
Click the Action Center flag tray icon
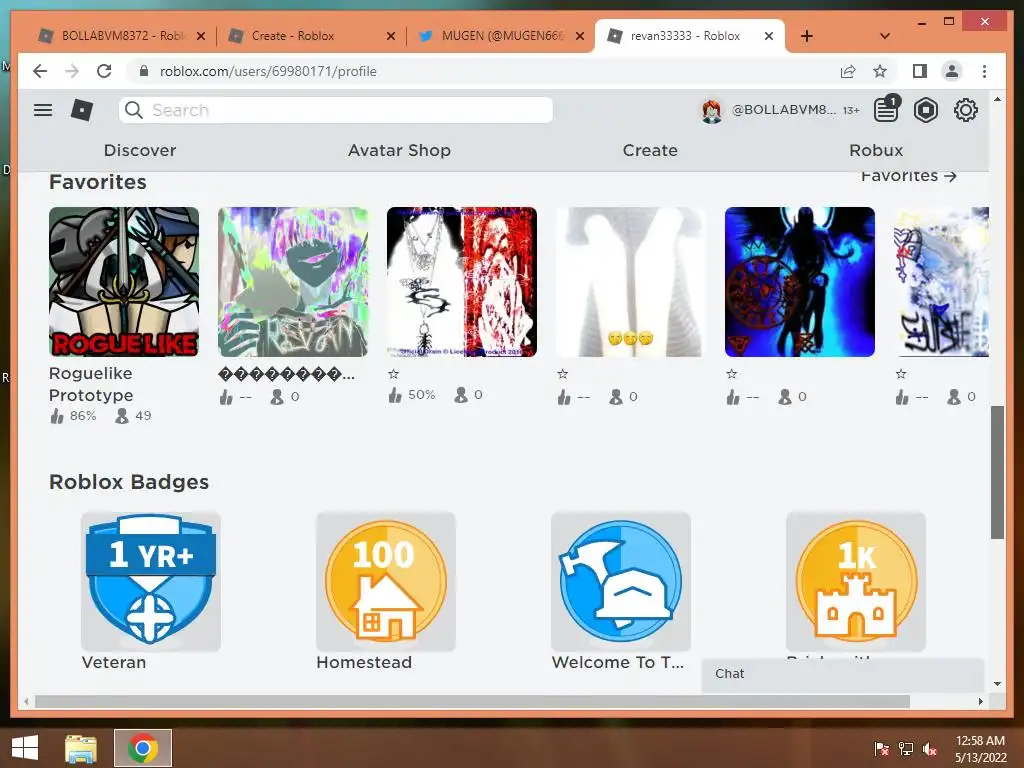(x=881, y=748)
